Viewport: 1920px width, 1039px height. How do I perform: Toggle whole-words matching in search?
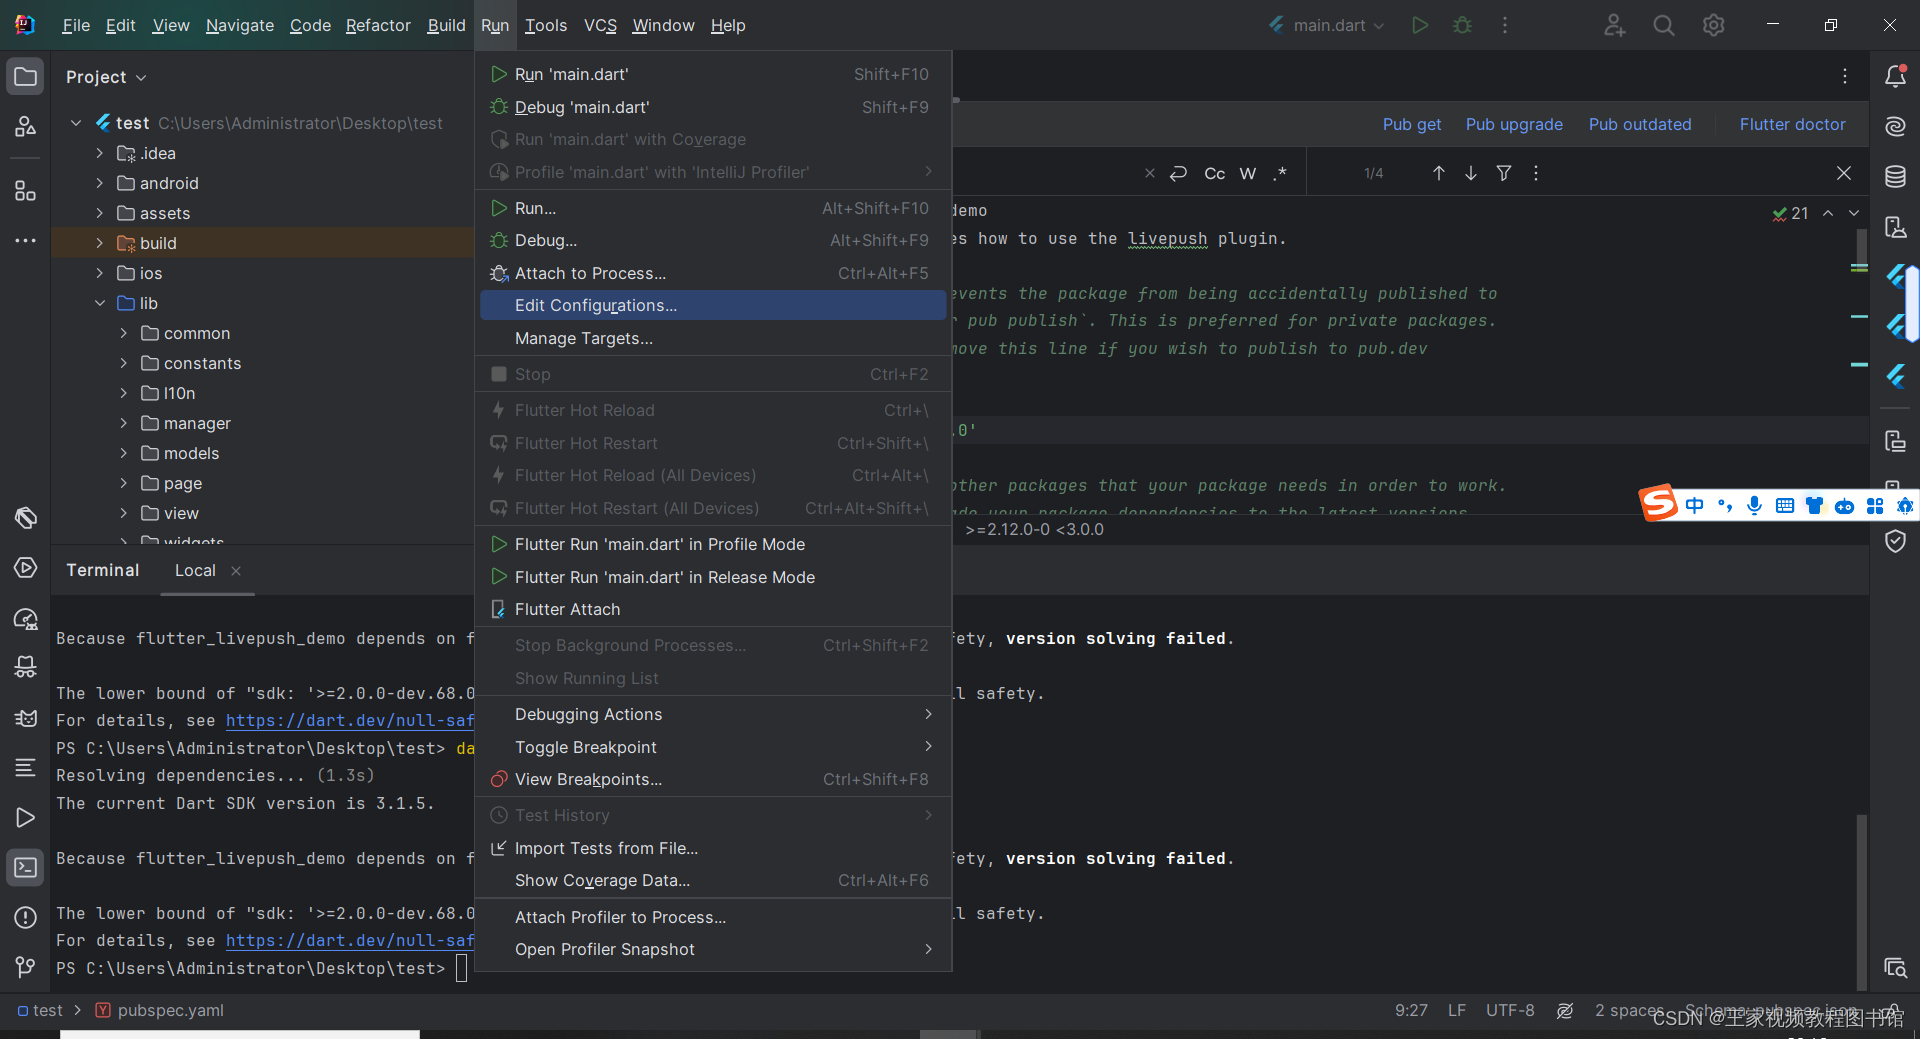click(1247, 173)
